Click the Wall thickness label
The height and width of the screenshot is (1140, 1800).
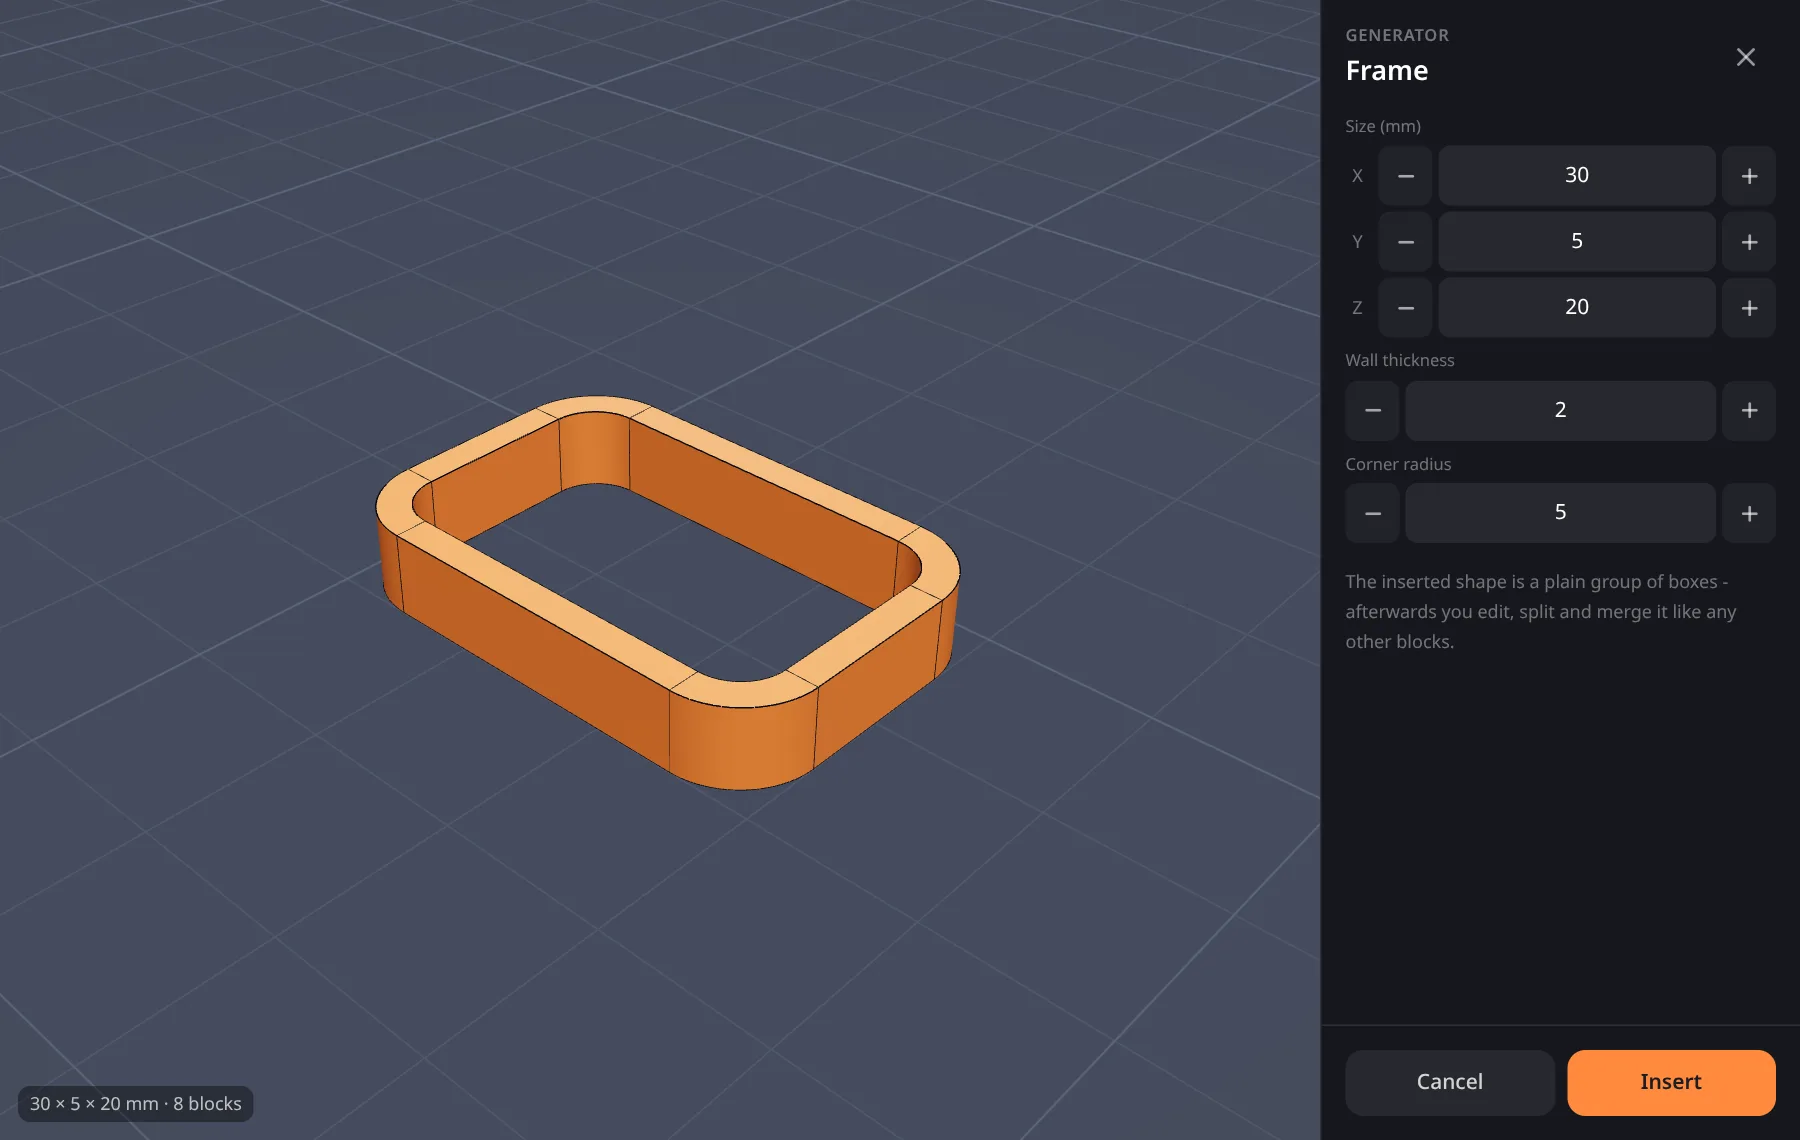1399,360
